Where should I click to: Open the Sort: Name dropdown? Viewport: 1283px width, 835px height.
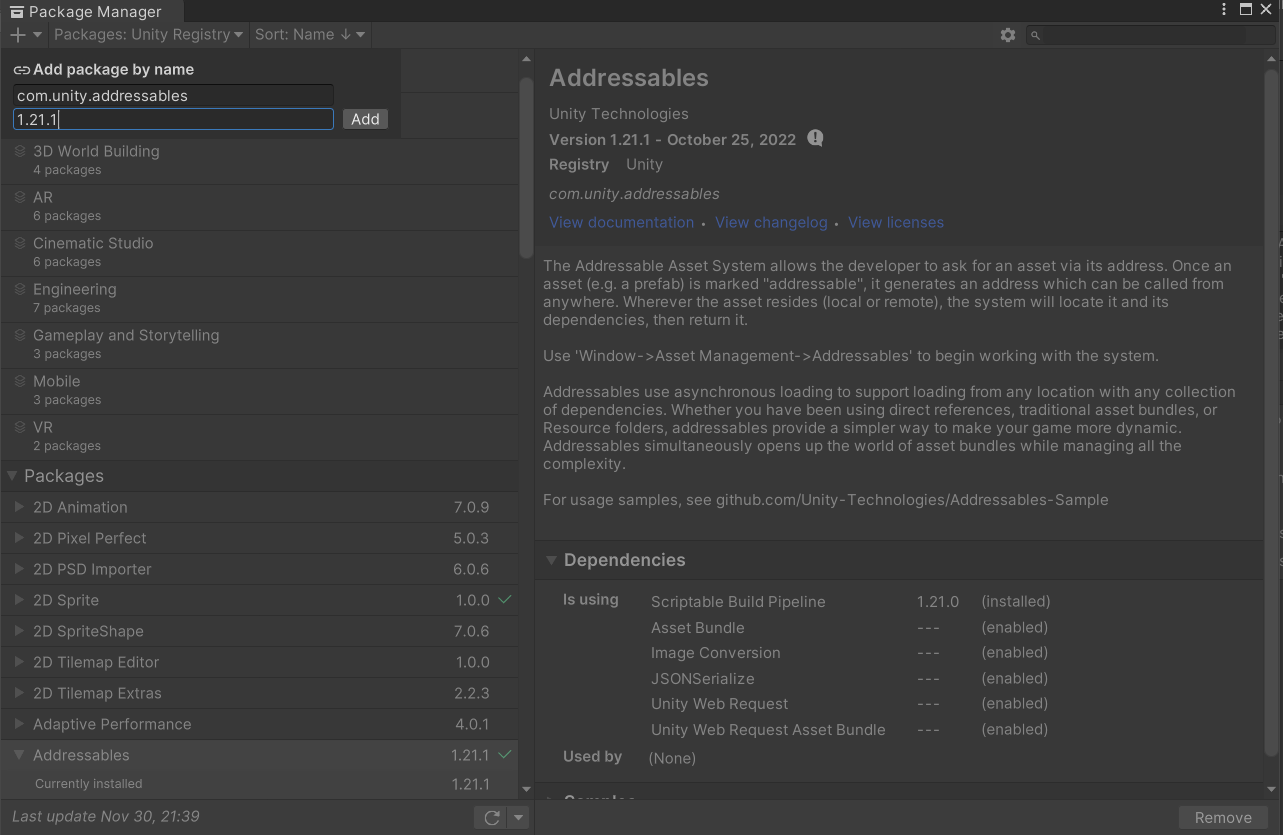click(310, 35)
